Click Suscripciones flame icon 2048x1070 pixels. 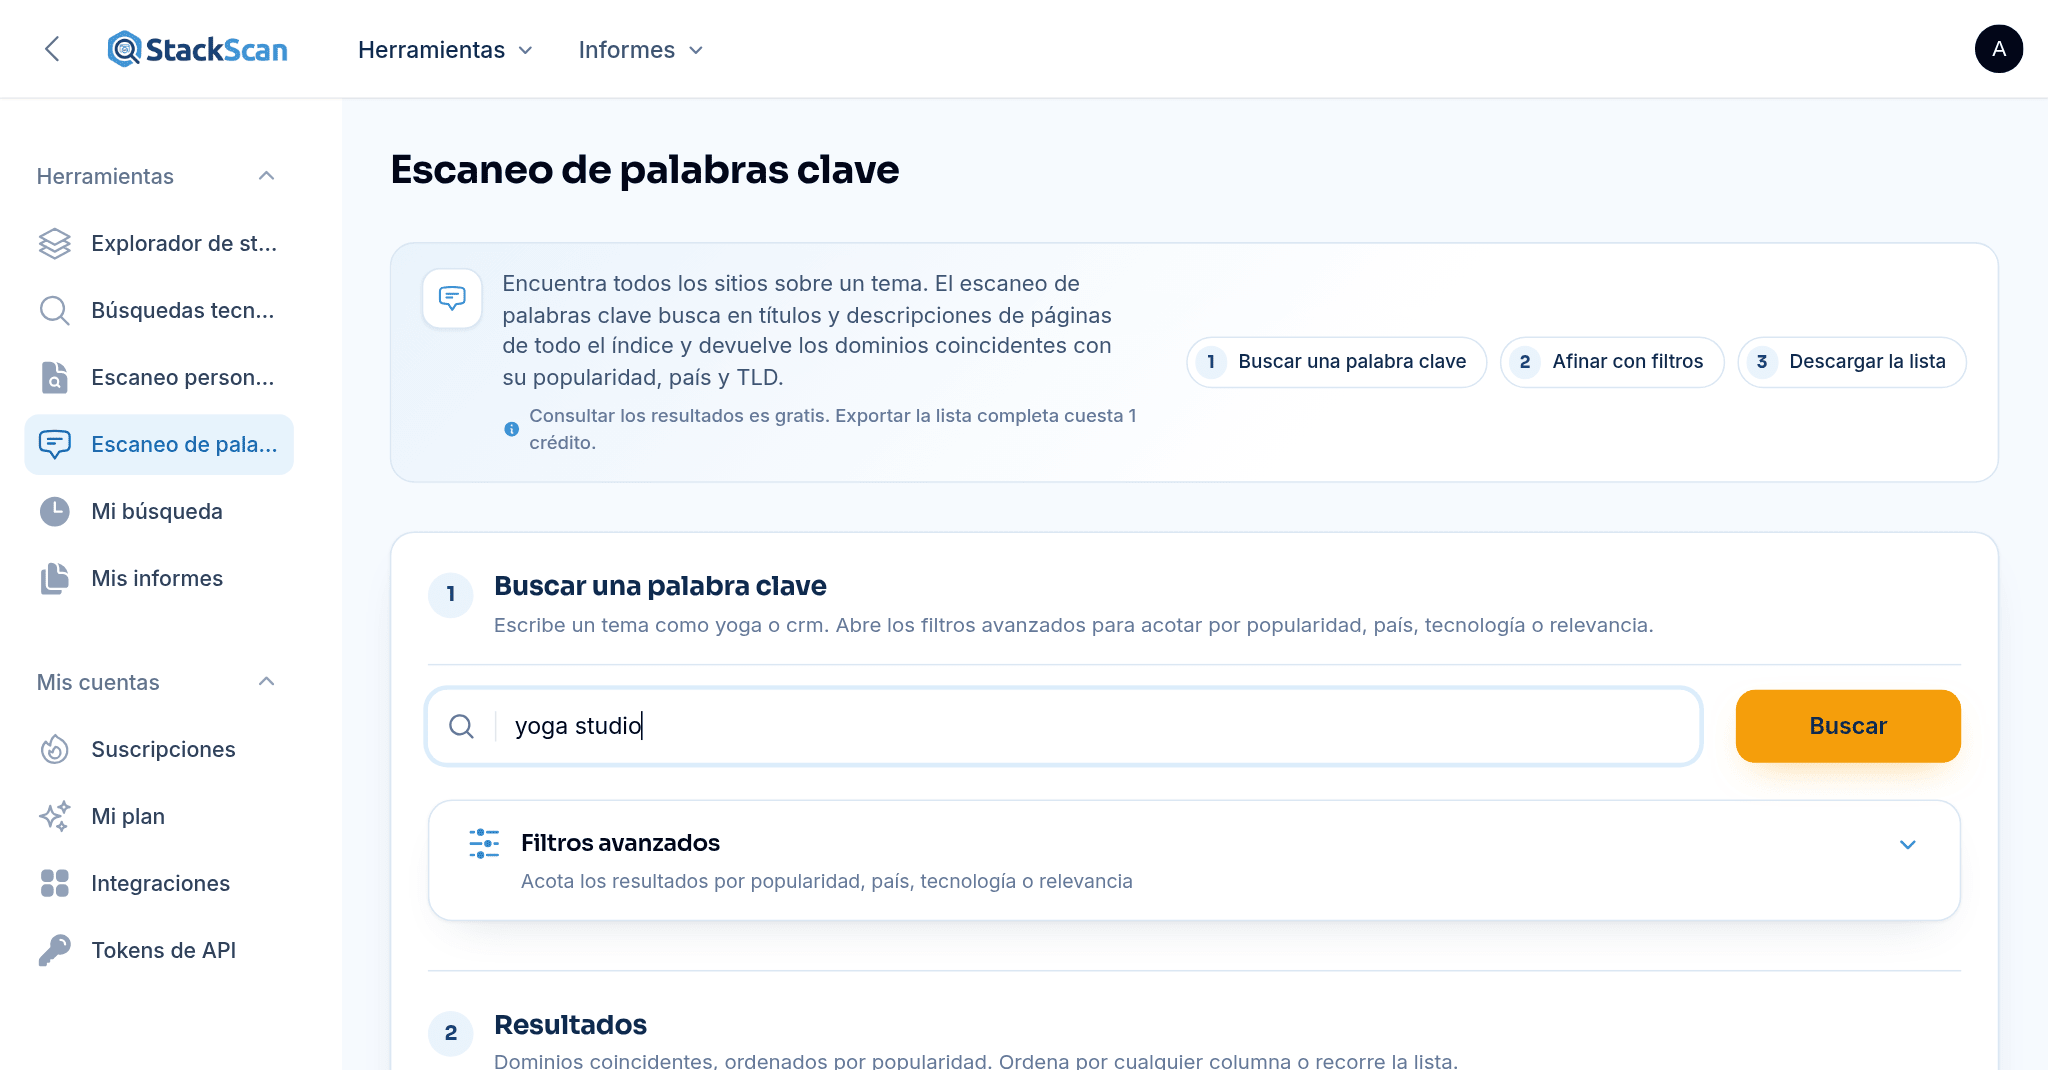click(x=55, y=749)
